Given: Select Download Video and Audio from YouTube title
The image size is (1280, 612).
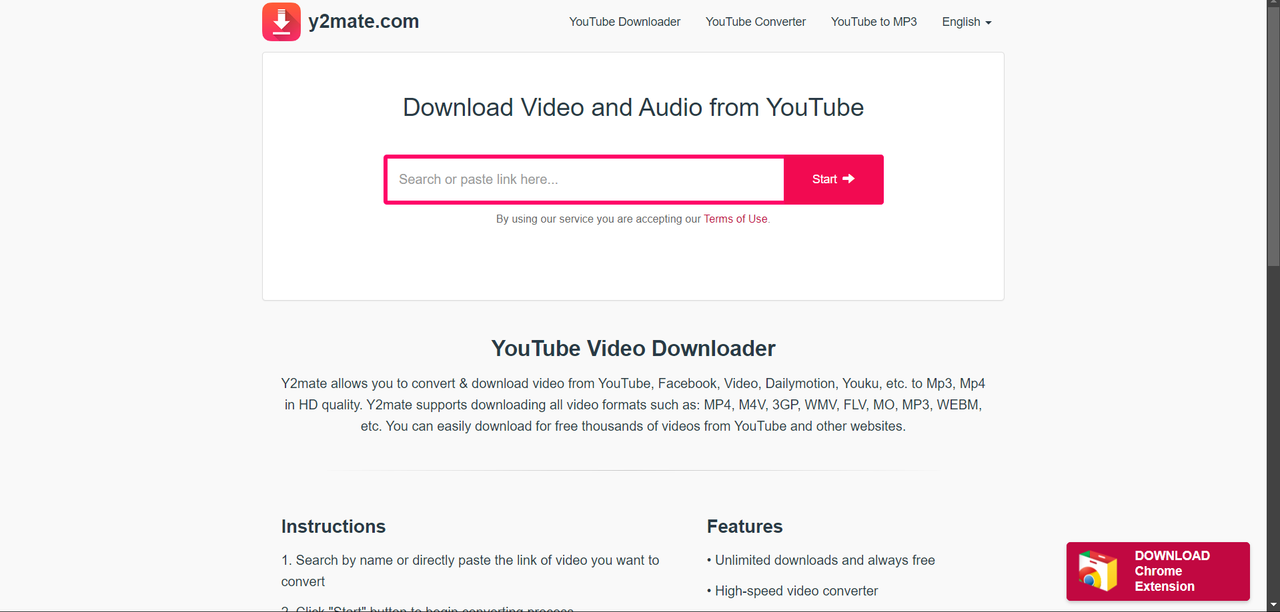Looking at the screenshot, I should 633,108.
